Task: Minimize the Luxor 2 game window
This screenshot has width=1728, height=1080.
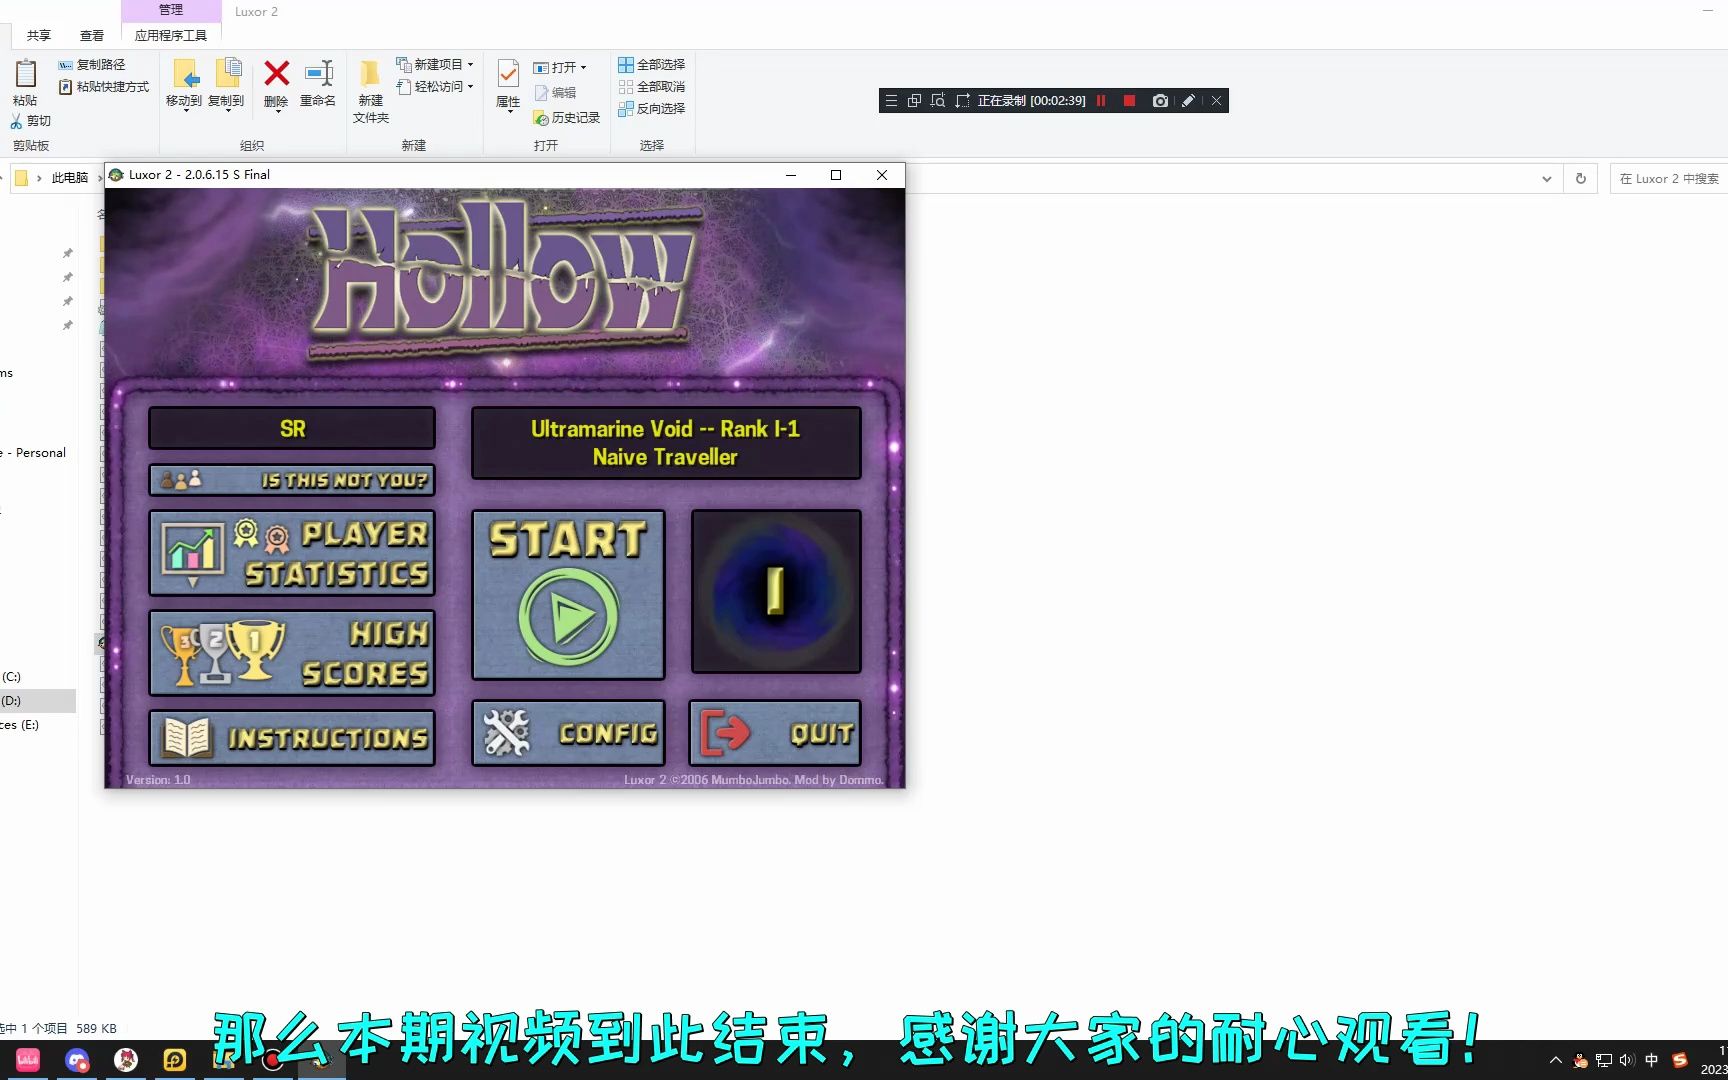Action: click(791, 175)
